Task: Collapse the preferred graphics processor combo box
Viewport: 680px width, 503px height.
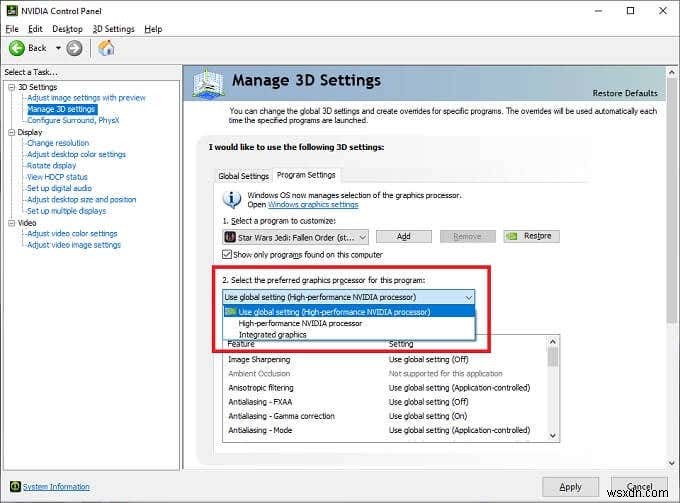Action: pos(349,297)
